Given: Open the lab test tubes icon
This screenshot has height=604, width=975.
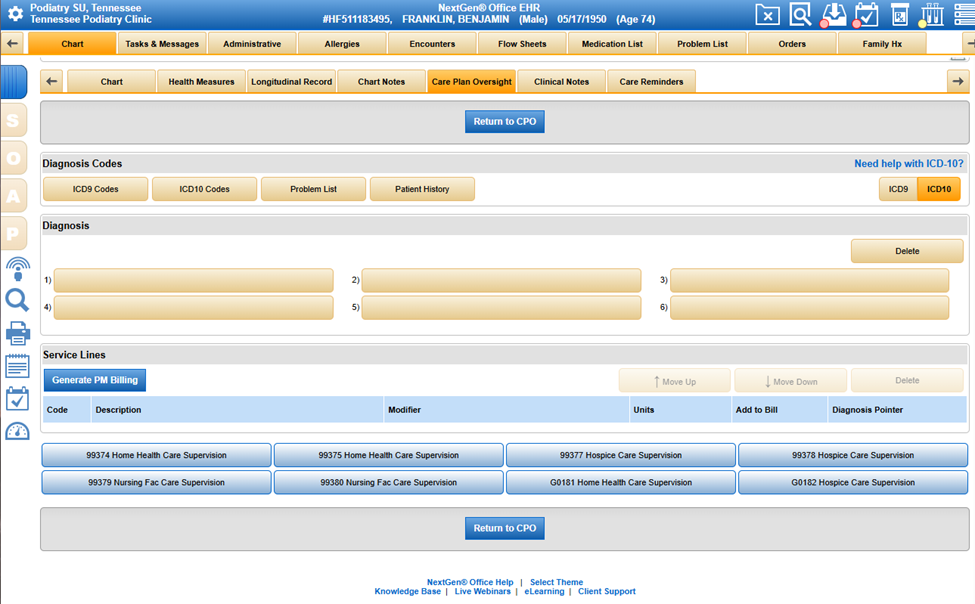Looking at the screenshot, I should [932, 15].
